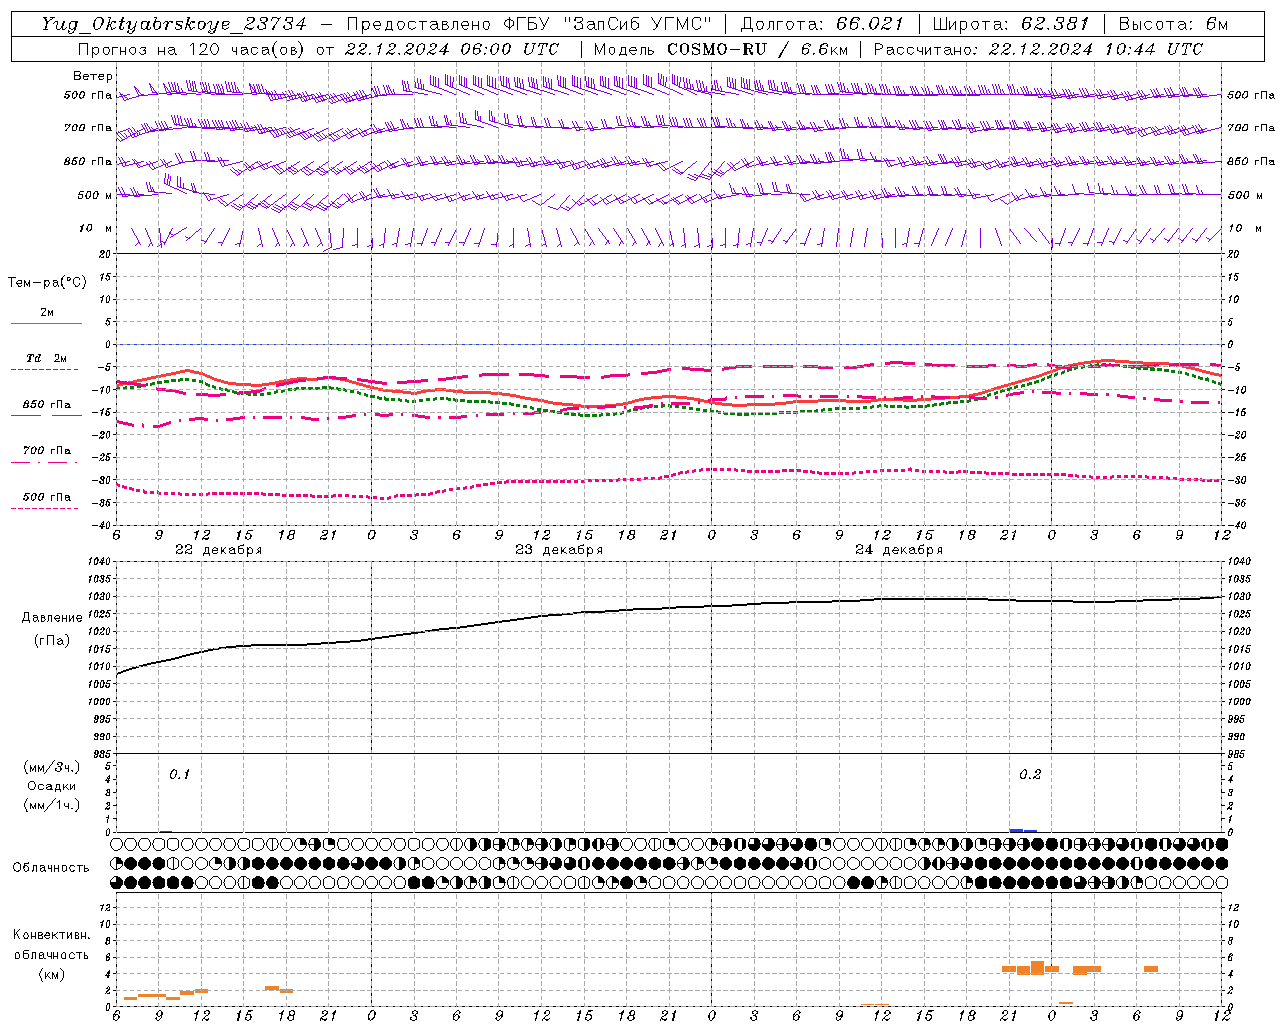Select the forecast header Прогноз на 120 часа(ов)
Image resolution: width=1280 pixels, height=1024 pixels.
[190, 49]
